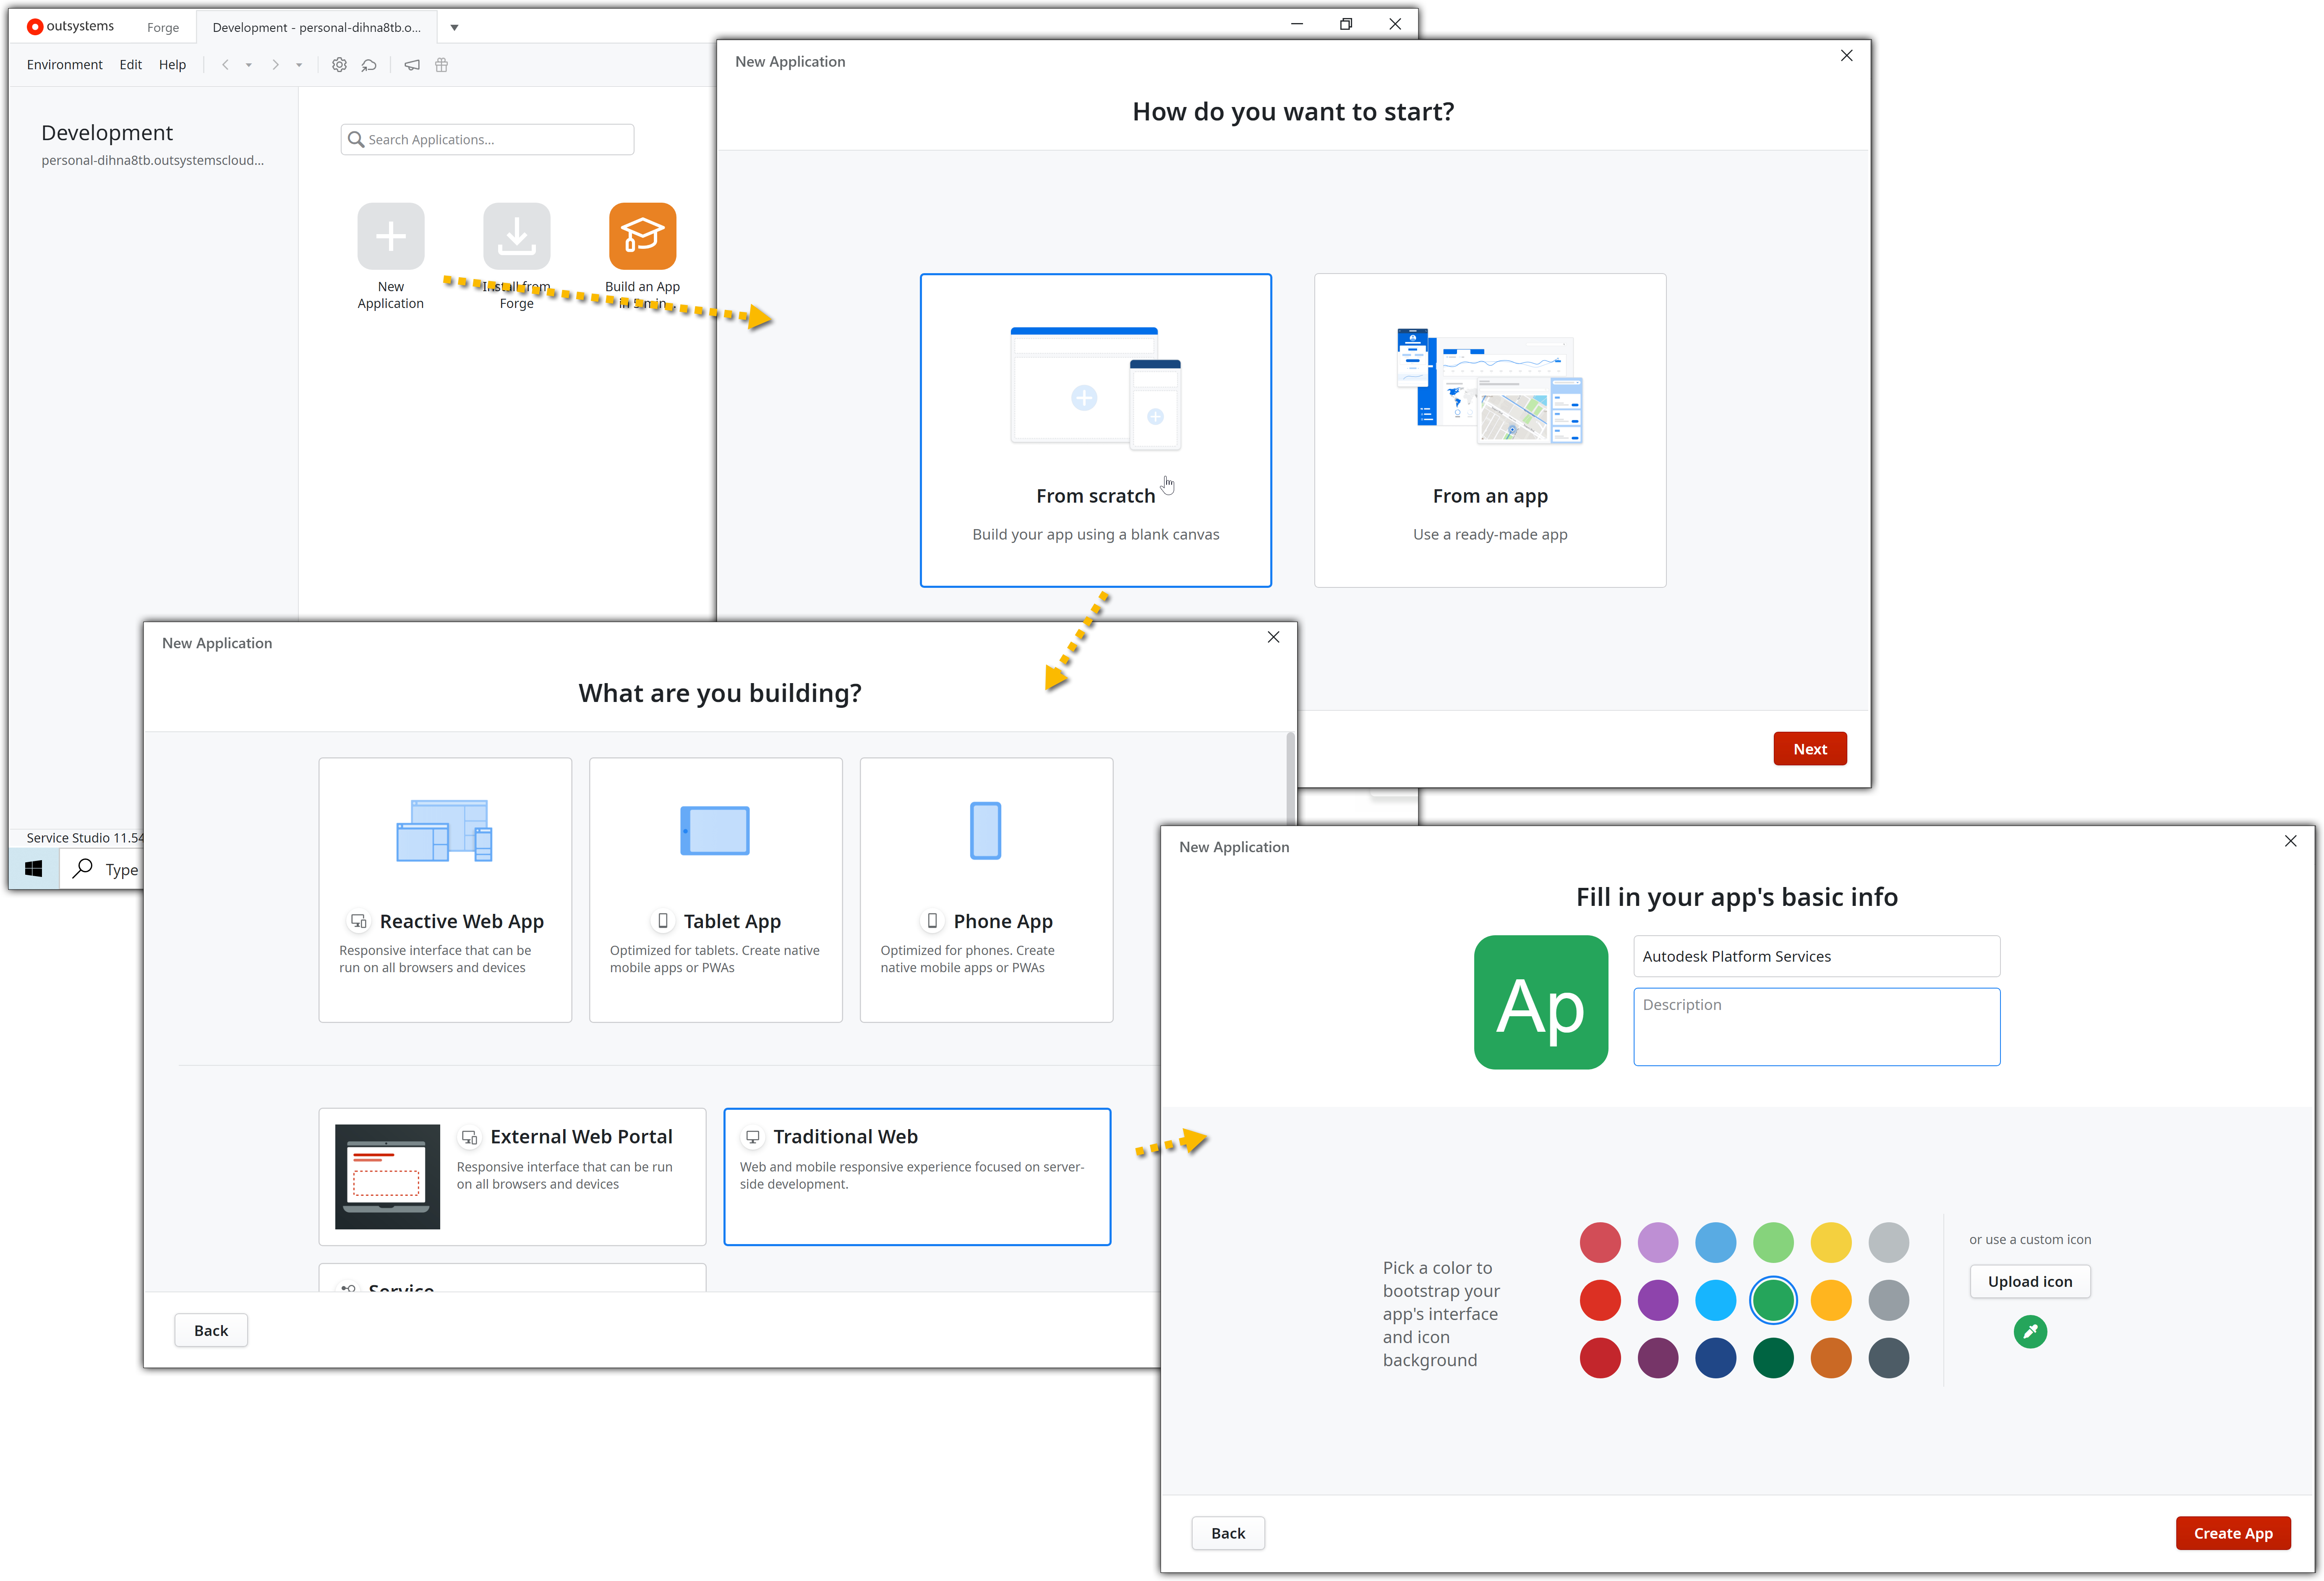Click Upload icon button for app
The image size is (2324, 1581).
point(2029,1279)
